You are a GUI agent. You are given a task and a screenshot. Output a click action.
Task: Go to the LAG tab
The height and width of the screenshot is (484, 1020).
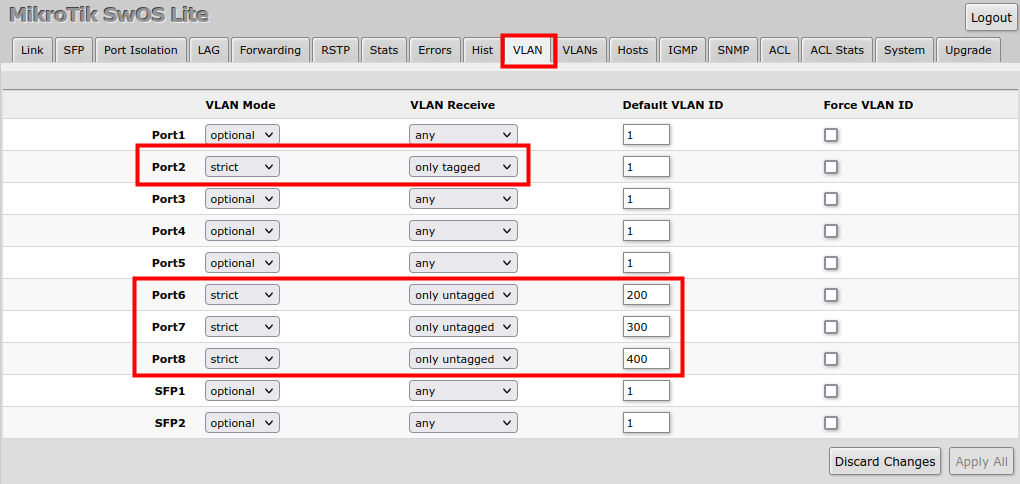point(209,50)
